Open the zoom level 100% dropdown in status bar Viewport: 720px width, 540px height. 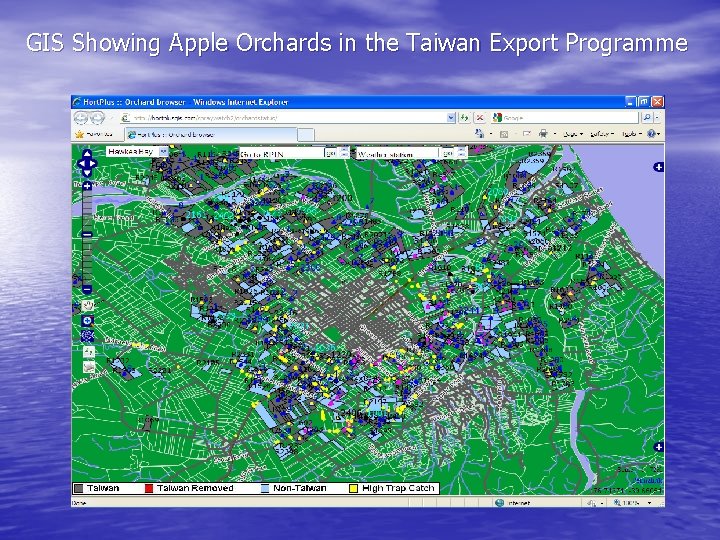(x=649, y=503)
